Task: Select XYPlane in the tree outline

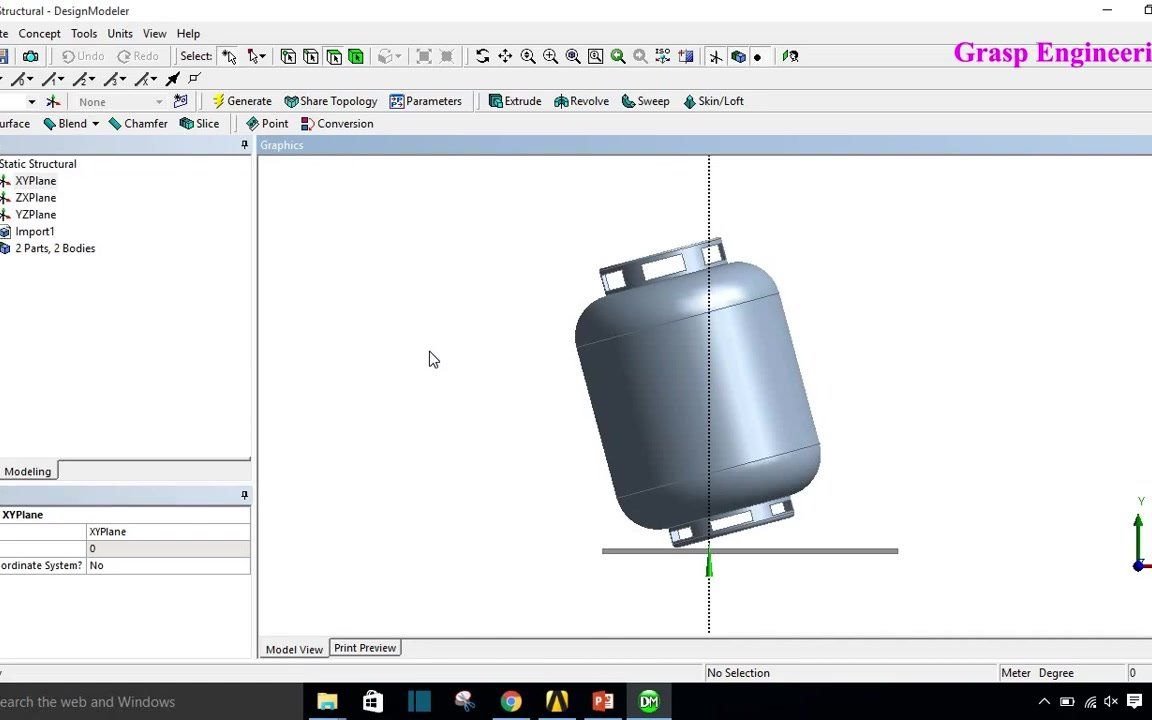Action: 36,180
